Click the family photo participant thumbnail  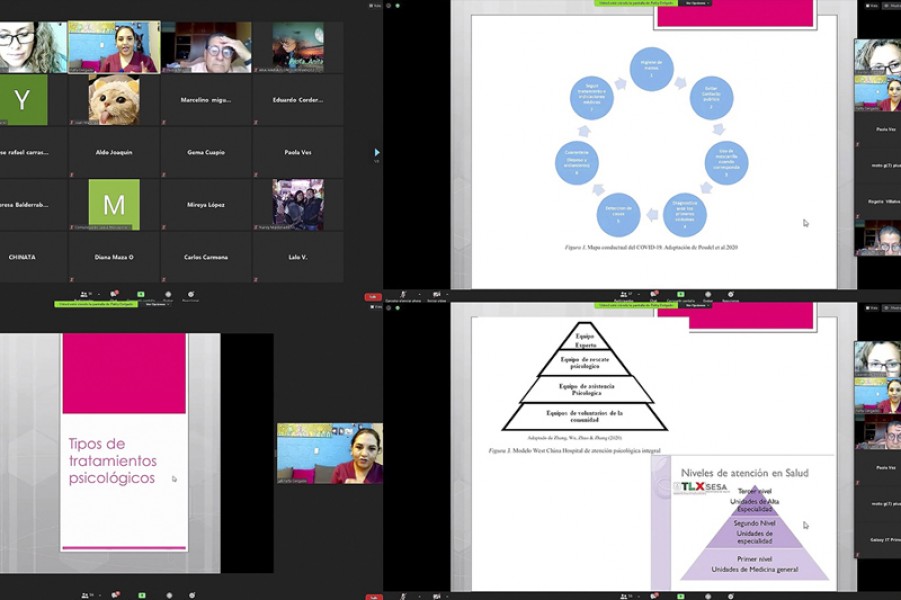(x=298, y=205)
